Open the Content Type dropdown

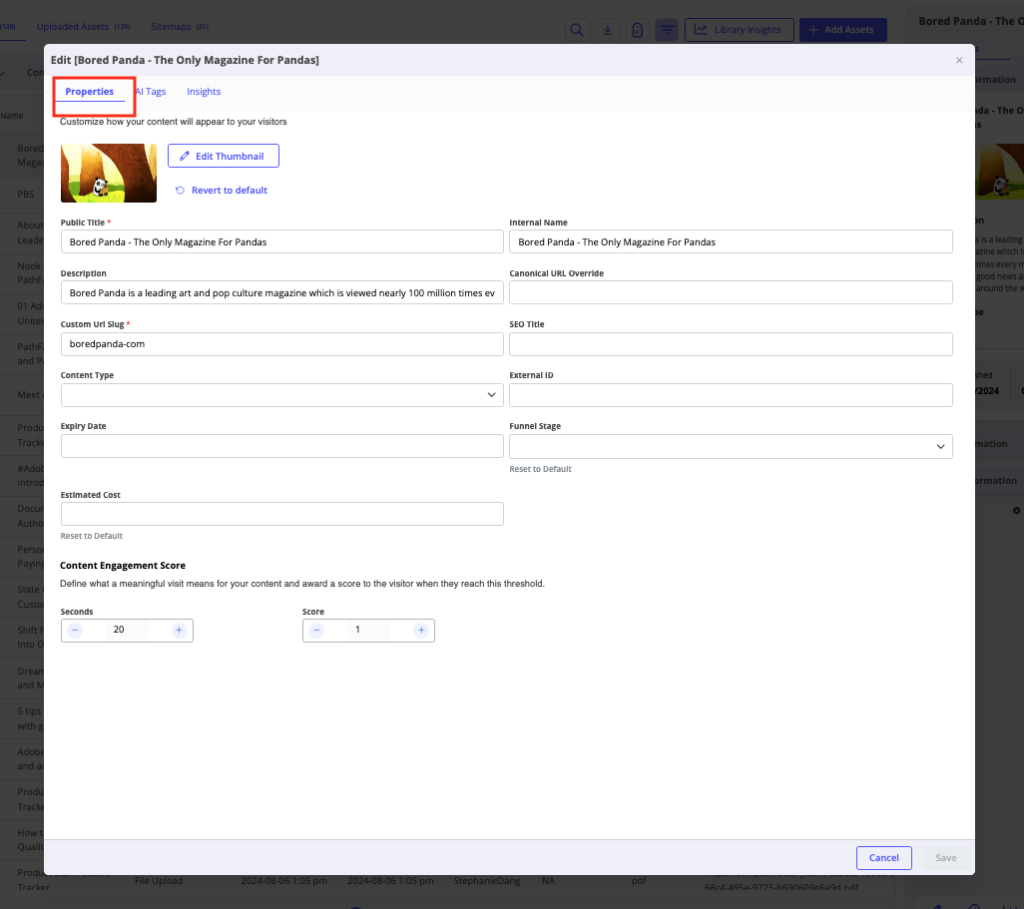[282, 395]
